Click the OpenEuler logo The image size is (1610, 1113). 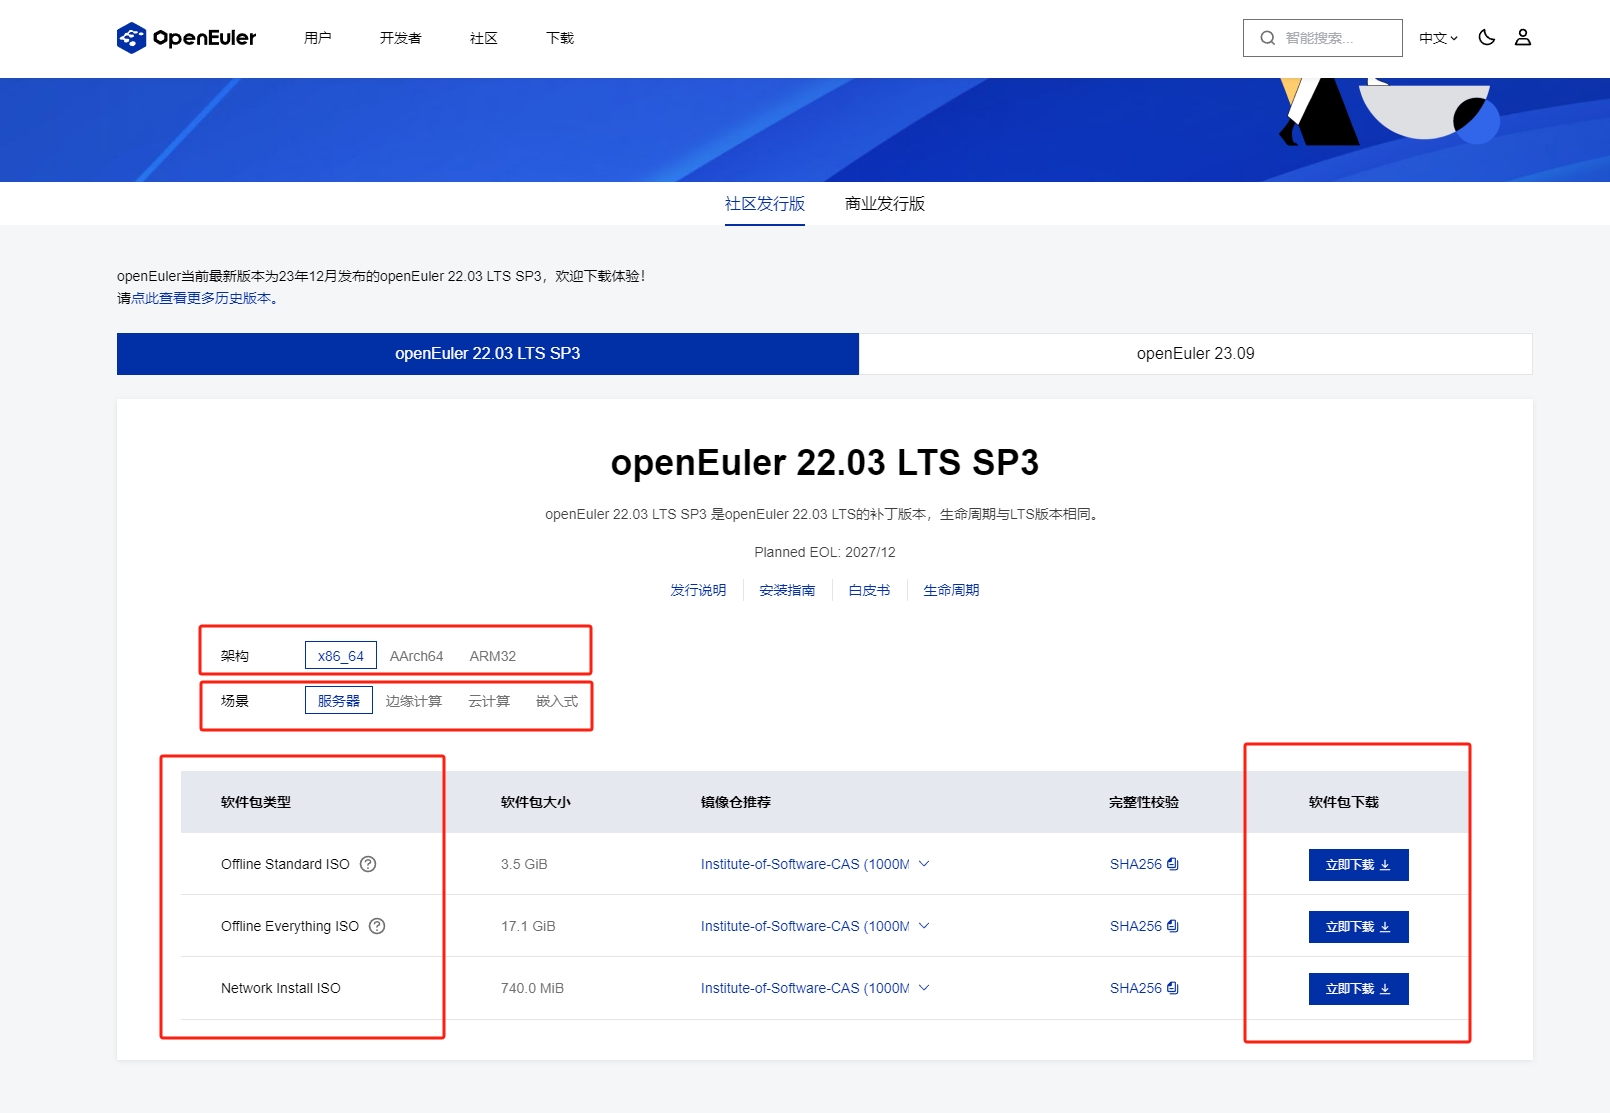coord(187,38)
